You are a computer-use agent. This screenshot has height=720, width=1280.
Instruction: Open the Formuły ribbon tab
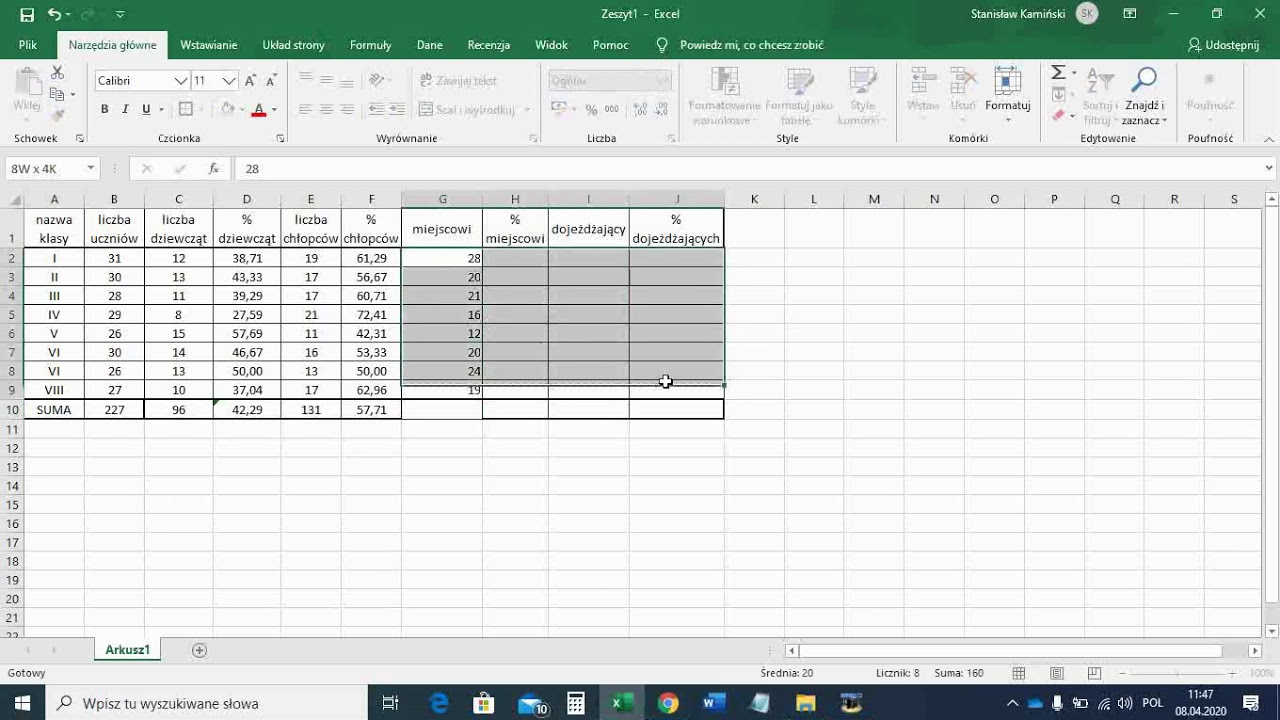point(370,45)
